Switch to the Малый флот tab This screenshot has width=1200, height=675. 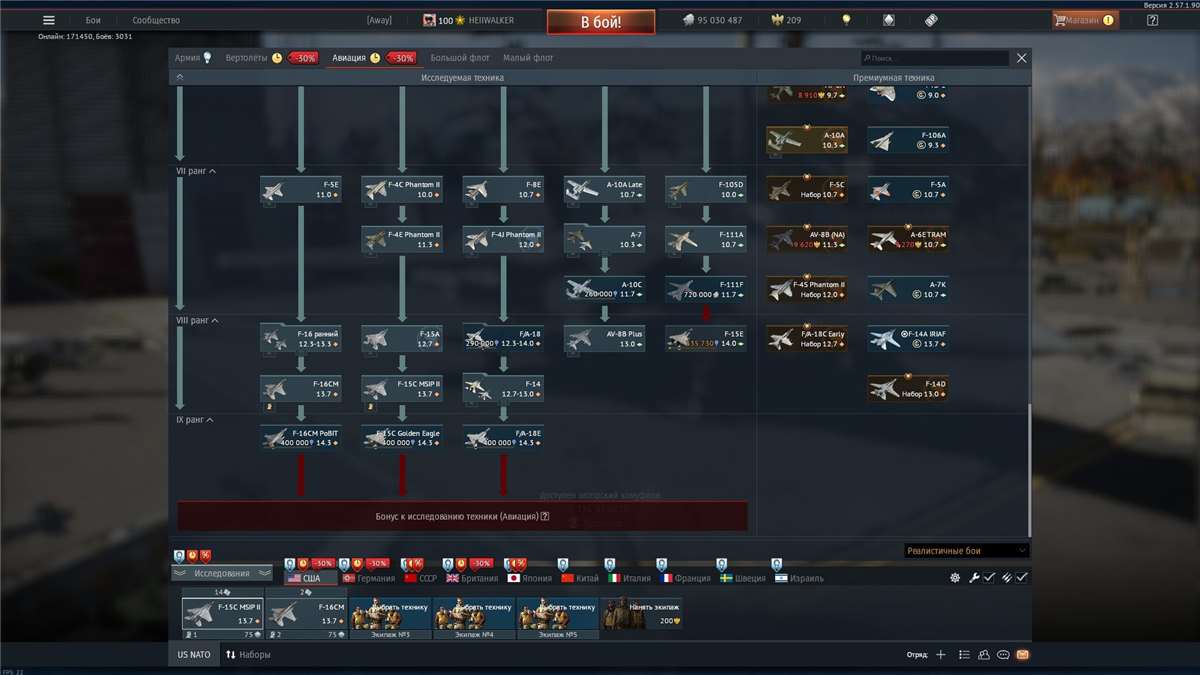pos(528,58)
